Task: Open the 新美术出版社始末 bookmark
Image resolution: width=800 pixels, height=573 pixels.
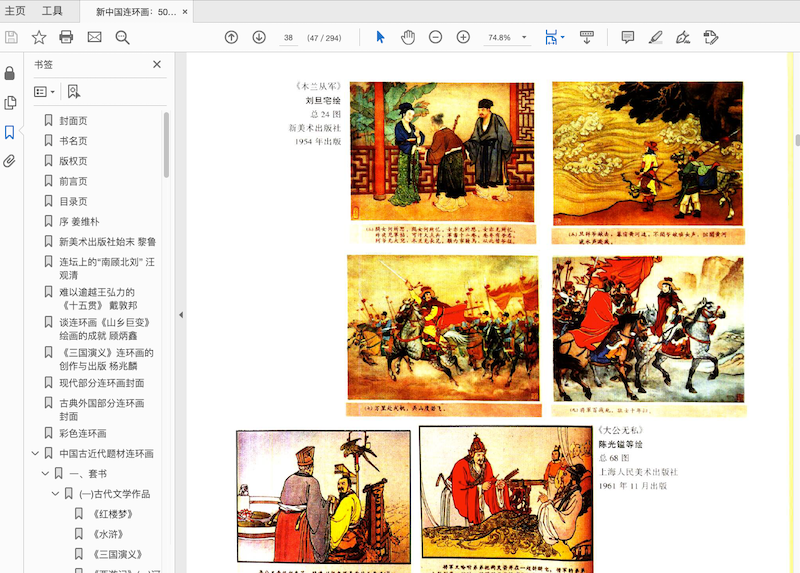Action: (x=107, y=242)
